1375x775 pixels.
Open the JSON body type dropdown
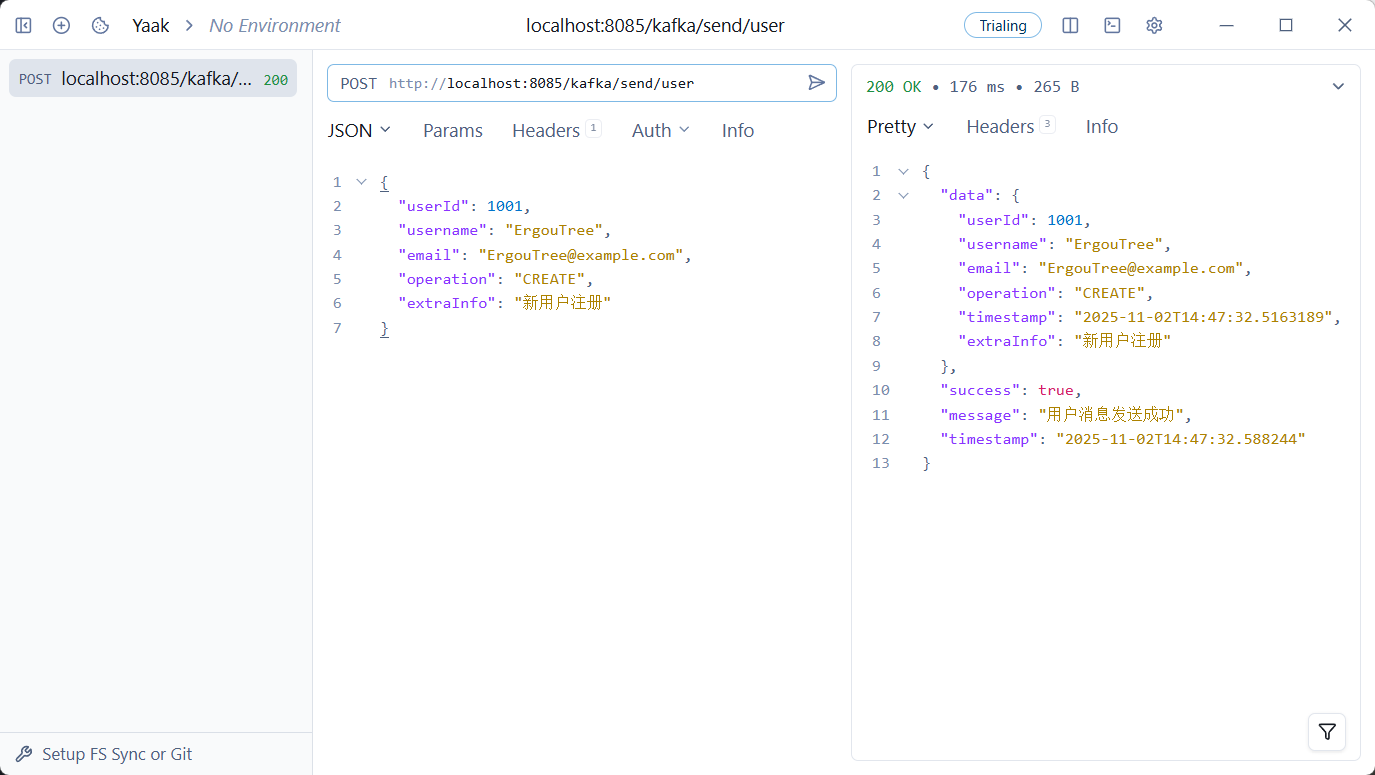359,130
